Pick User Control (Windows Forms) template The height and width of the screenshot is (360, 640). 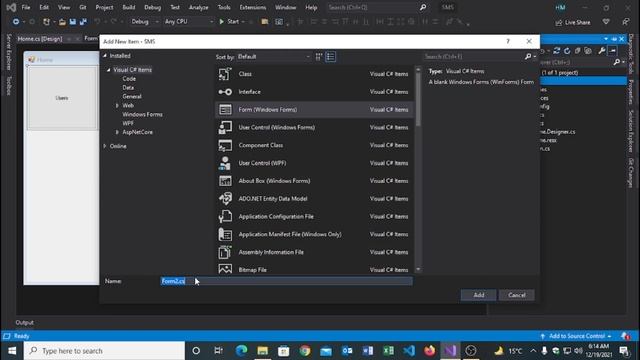pos(313,127)
